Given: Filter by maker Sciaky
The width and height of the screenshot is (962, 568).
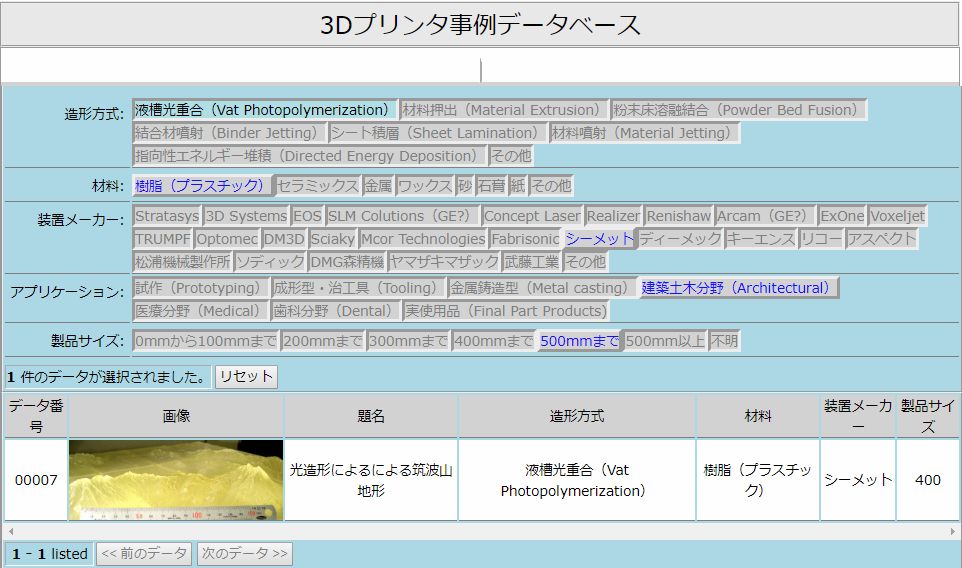Looking at the screenshot, I should click(332, 239).
